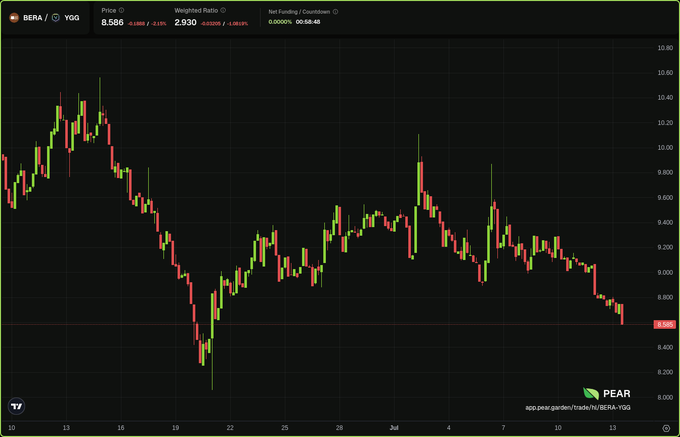Image resolution: width=680 pixels, height=437 pixels.
Task: Click the 7 date label on time axis
Action: pyautogui.click(x=503, y=428)
